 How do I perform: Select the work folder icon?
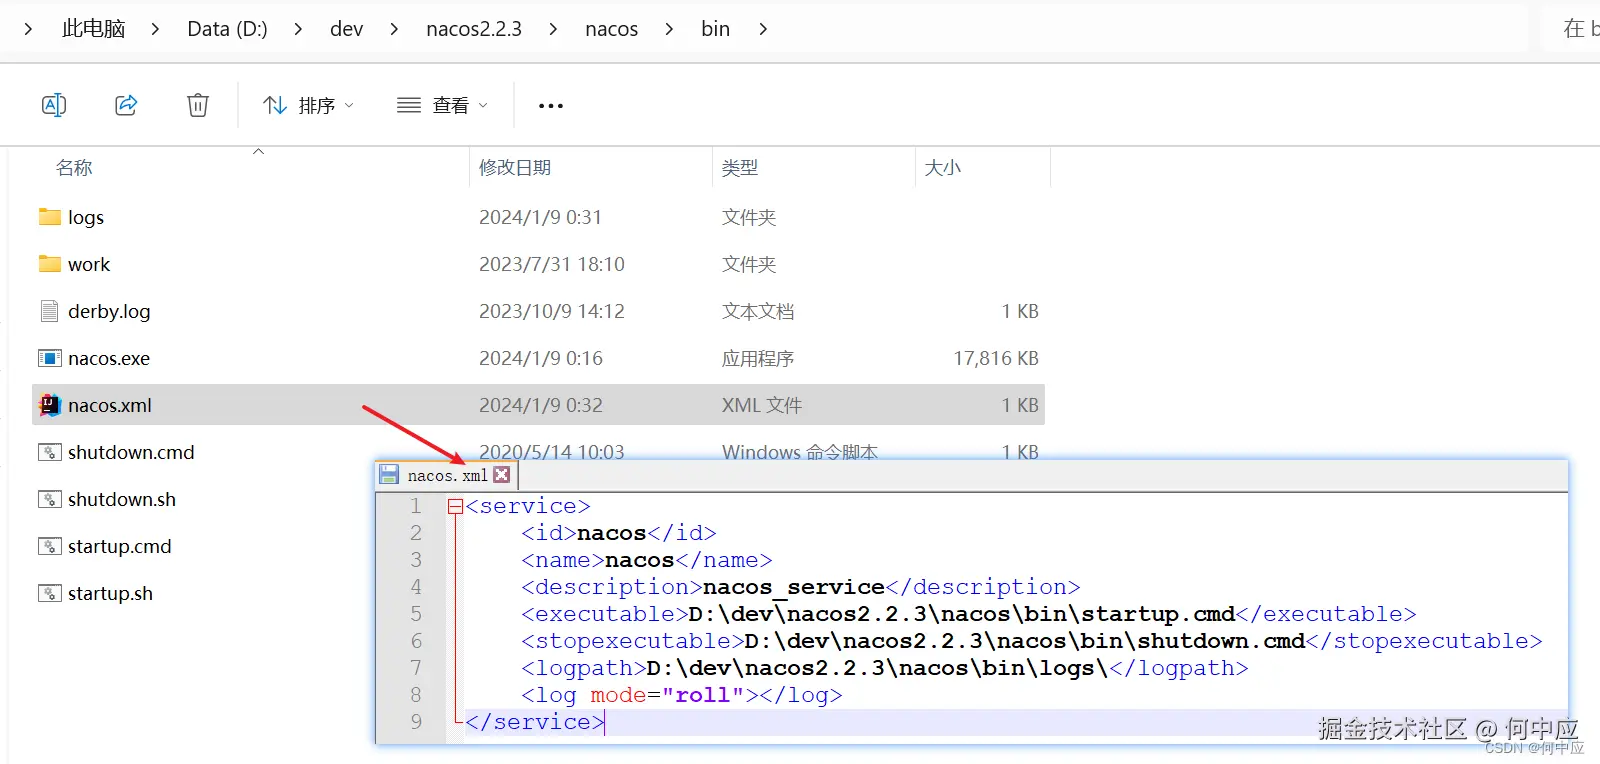[50, 264]
